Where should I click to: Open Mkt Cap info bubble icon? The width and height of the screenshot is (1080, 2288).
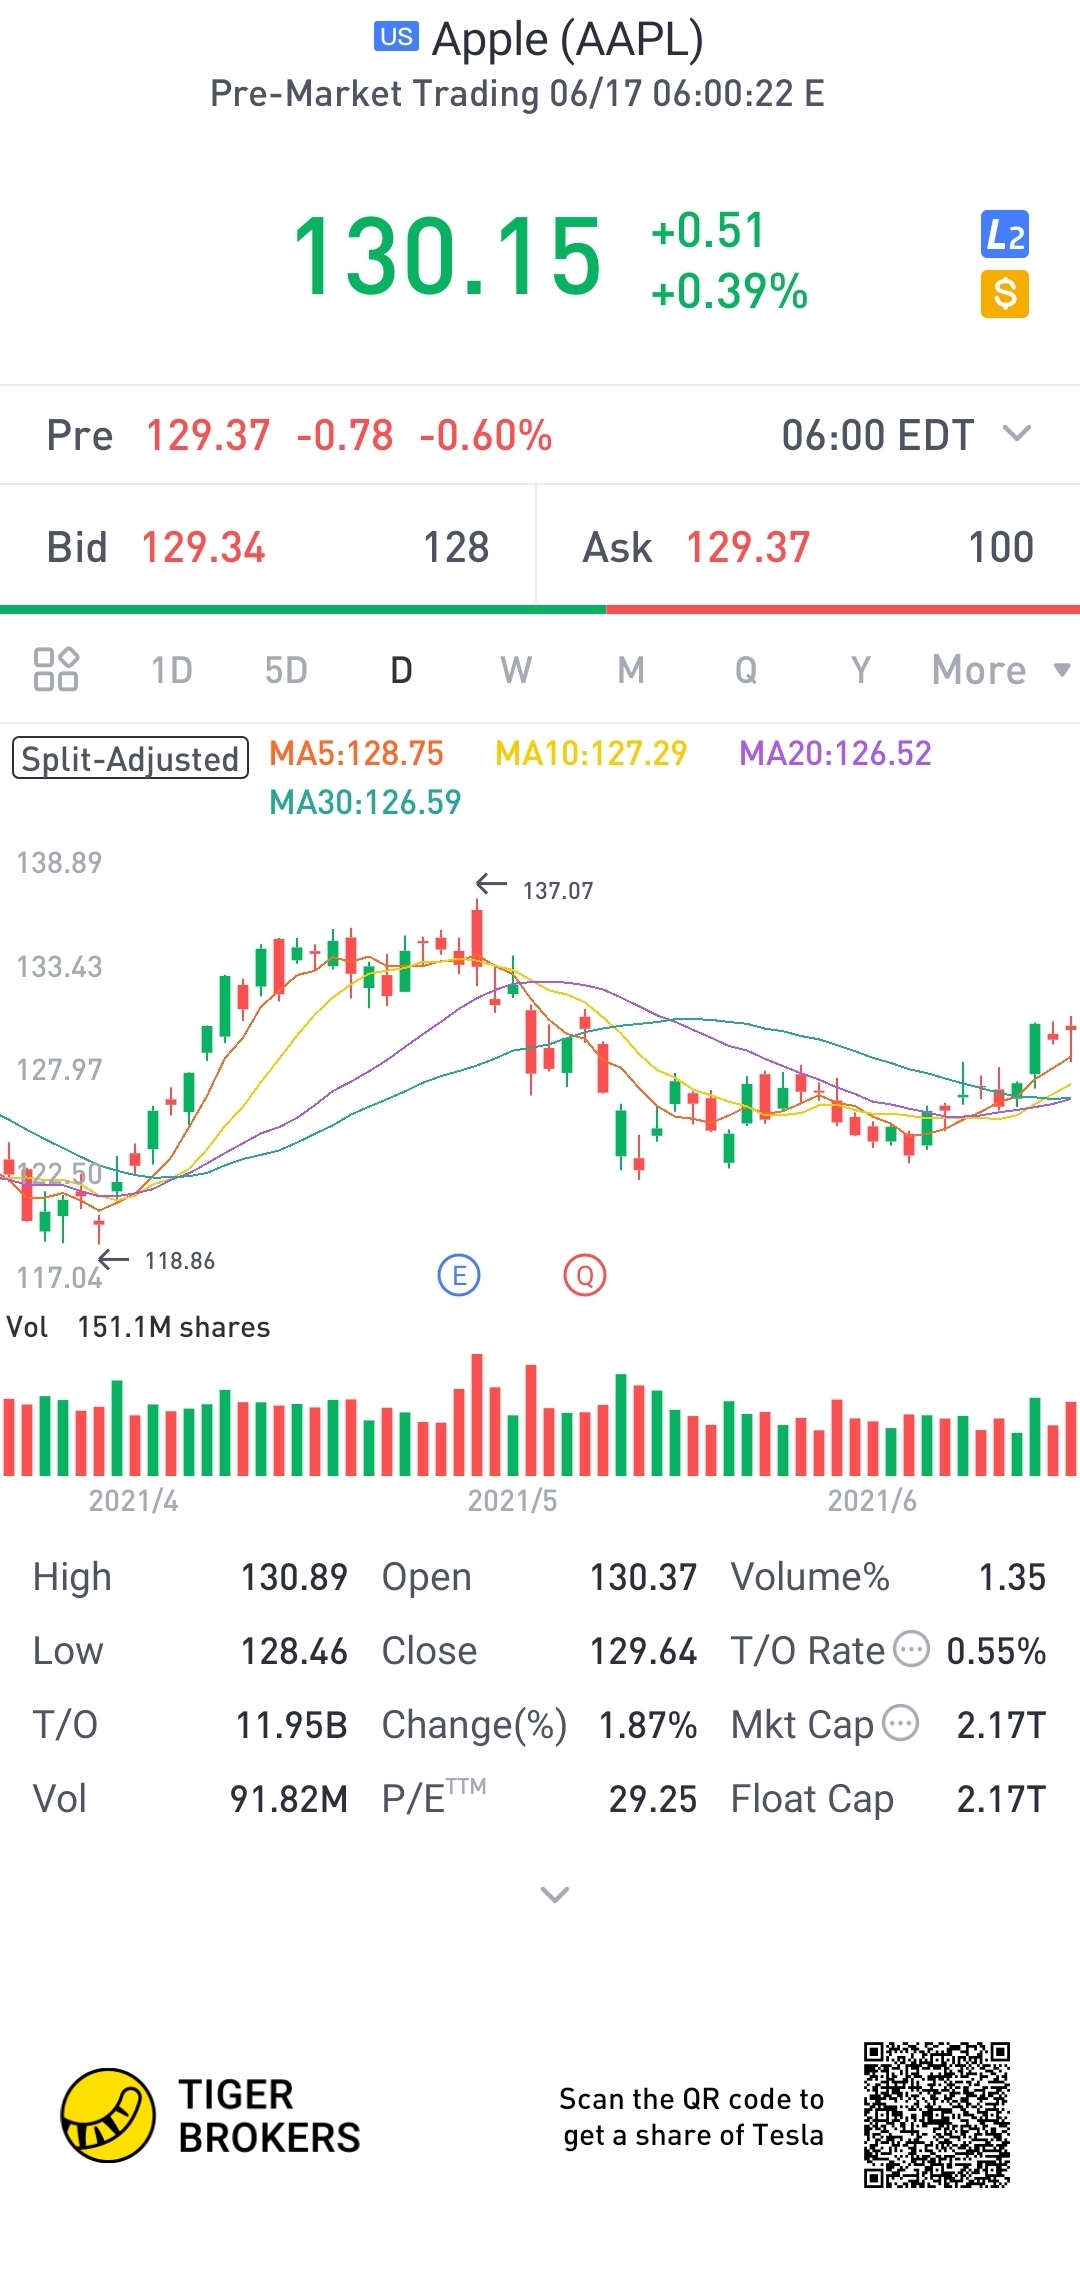pyautogui.click(x=901, y=1723)
